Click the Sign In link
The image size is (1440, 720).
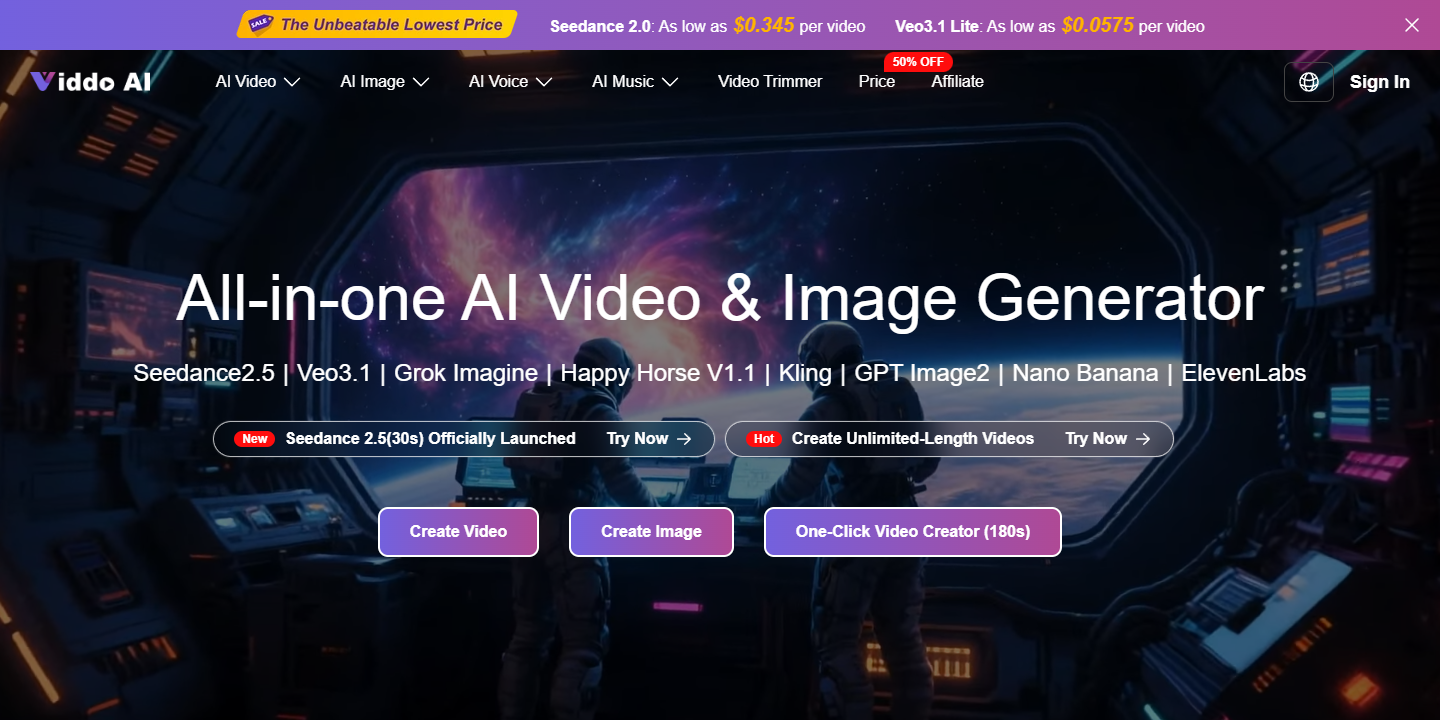click(1380, 82)
